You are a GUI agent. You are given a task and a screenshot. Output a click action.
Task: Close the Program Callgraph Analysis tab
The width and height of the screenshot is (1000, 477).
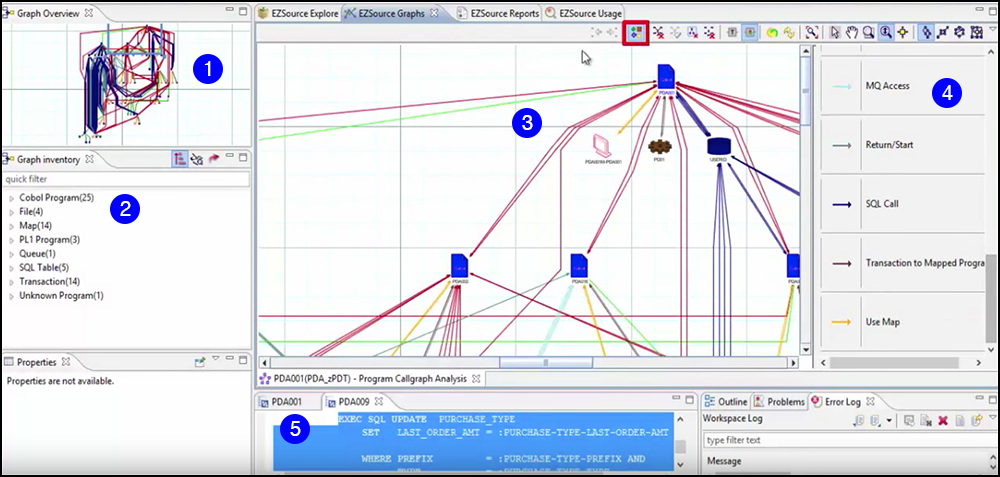[475, 379]
